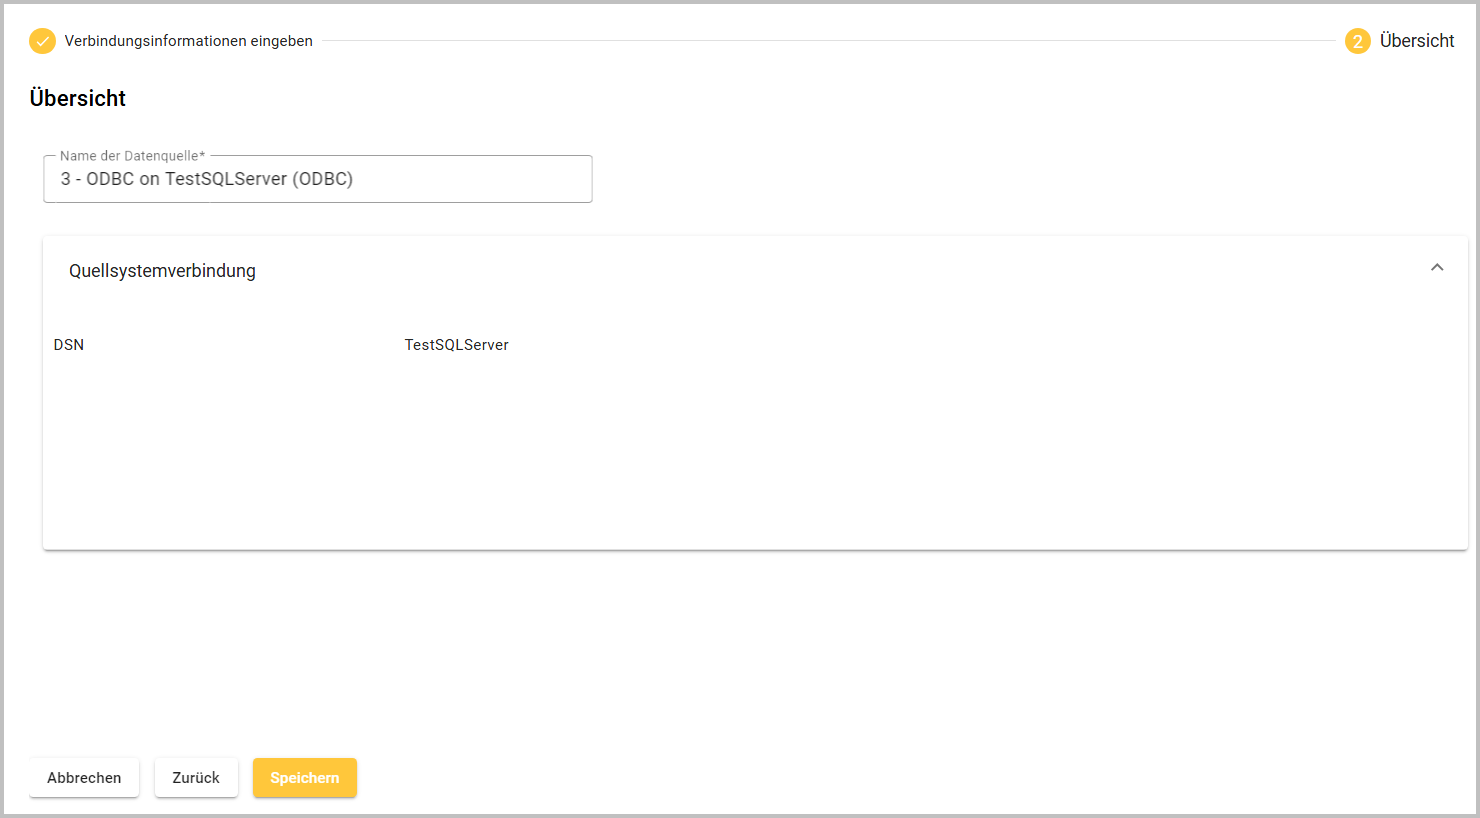Viewport: 1480px width, 818px height.
Task: Click the checkmark icon of completed step
Action: [x=42, y=41]
